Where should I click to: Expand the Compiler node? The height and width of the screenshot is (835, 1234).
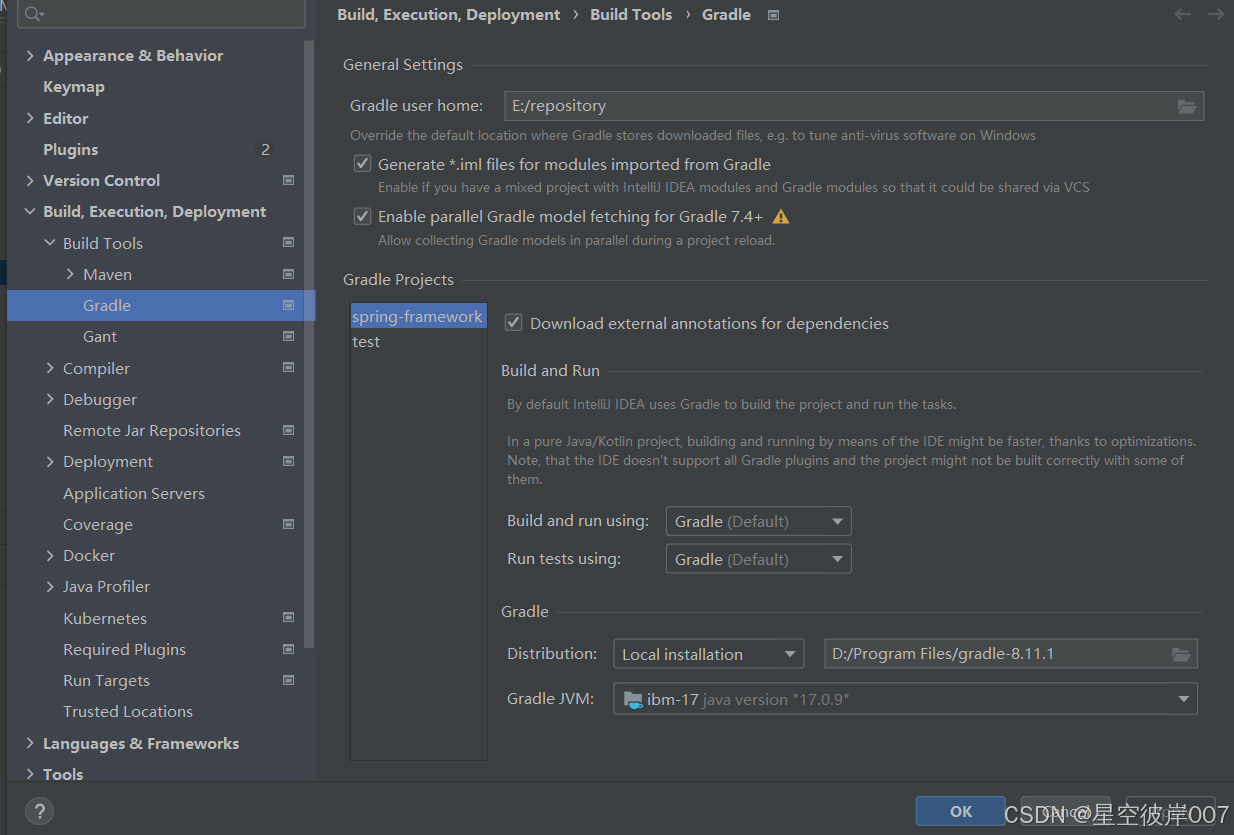point(50,368)
